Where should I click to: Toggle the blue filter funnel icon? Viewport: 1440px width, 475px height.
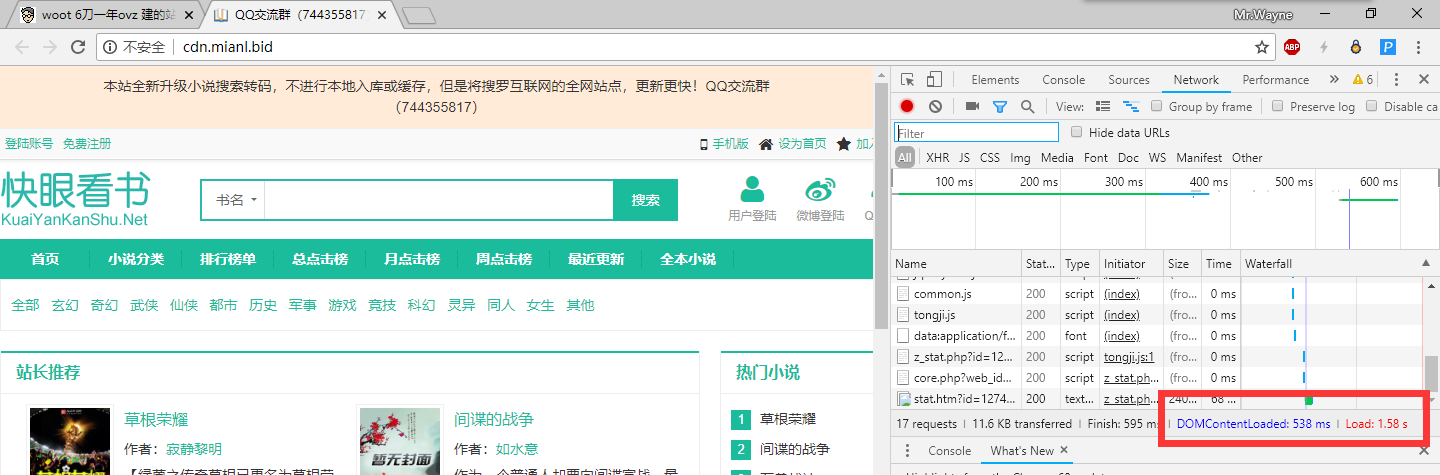point(999,106)
